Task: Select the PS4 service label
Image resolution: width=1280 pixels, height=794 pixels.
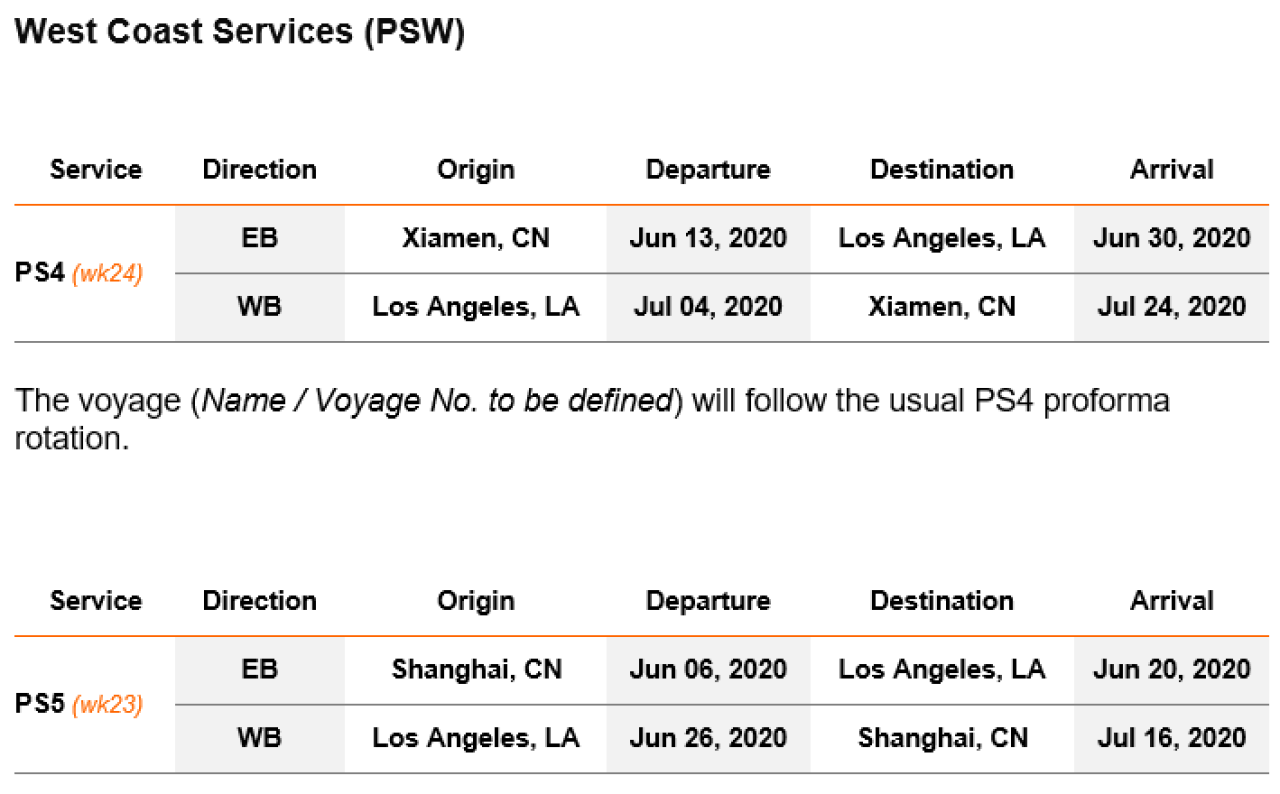Action: pos(40,273)
